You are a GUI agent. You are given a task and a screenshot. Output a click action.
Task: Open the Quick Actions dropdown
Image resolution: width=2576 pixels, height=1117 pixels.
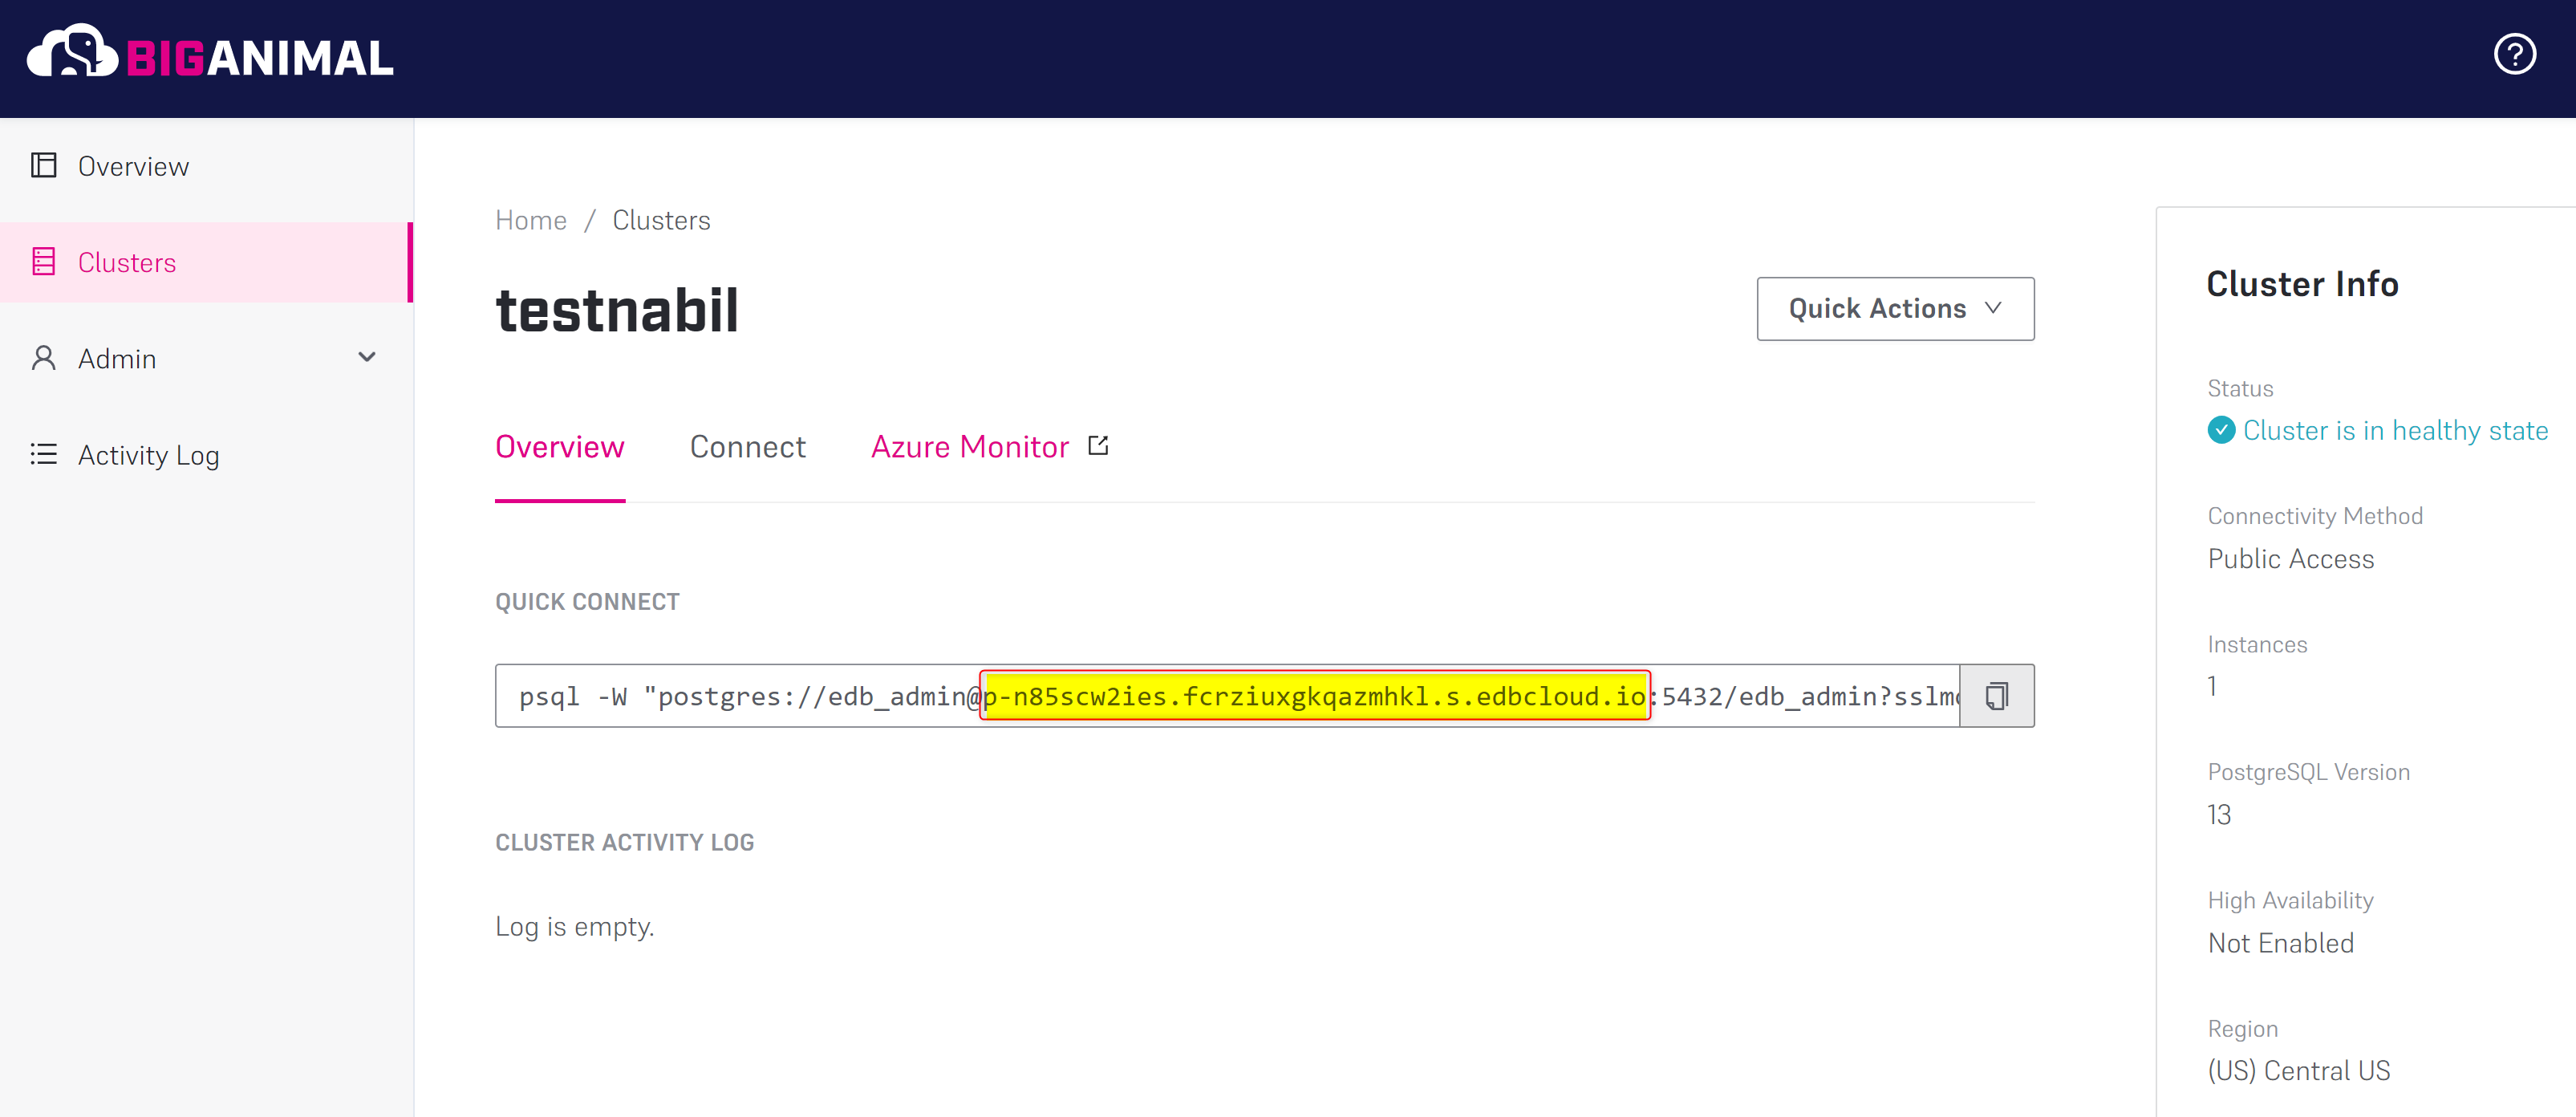click(1895, 309)
